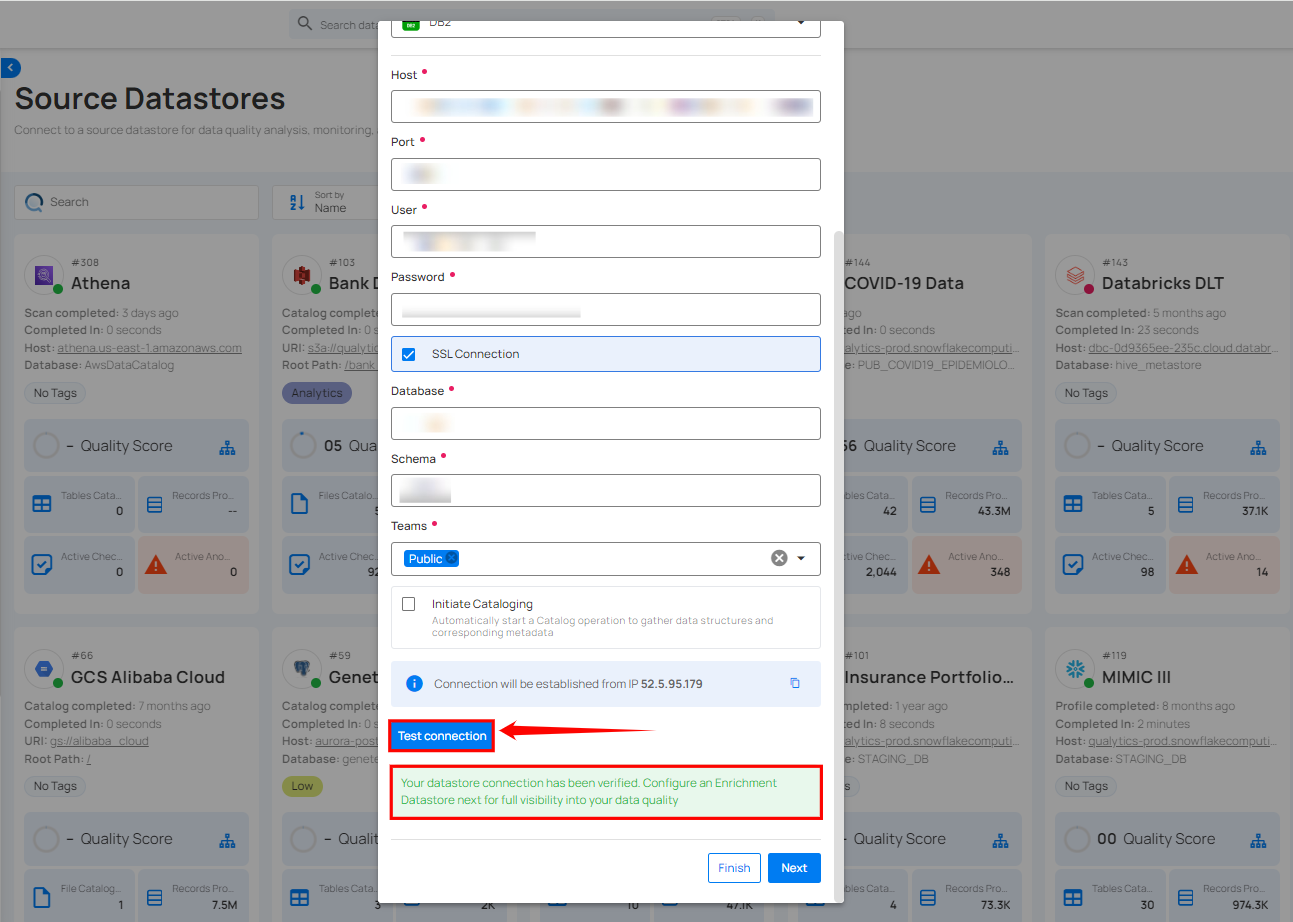Uncheck the SSL Connection checkbox

click(408, 354)
